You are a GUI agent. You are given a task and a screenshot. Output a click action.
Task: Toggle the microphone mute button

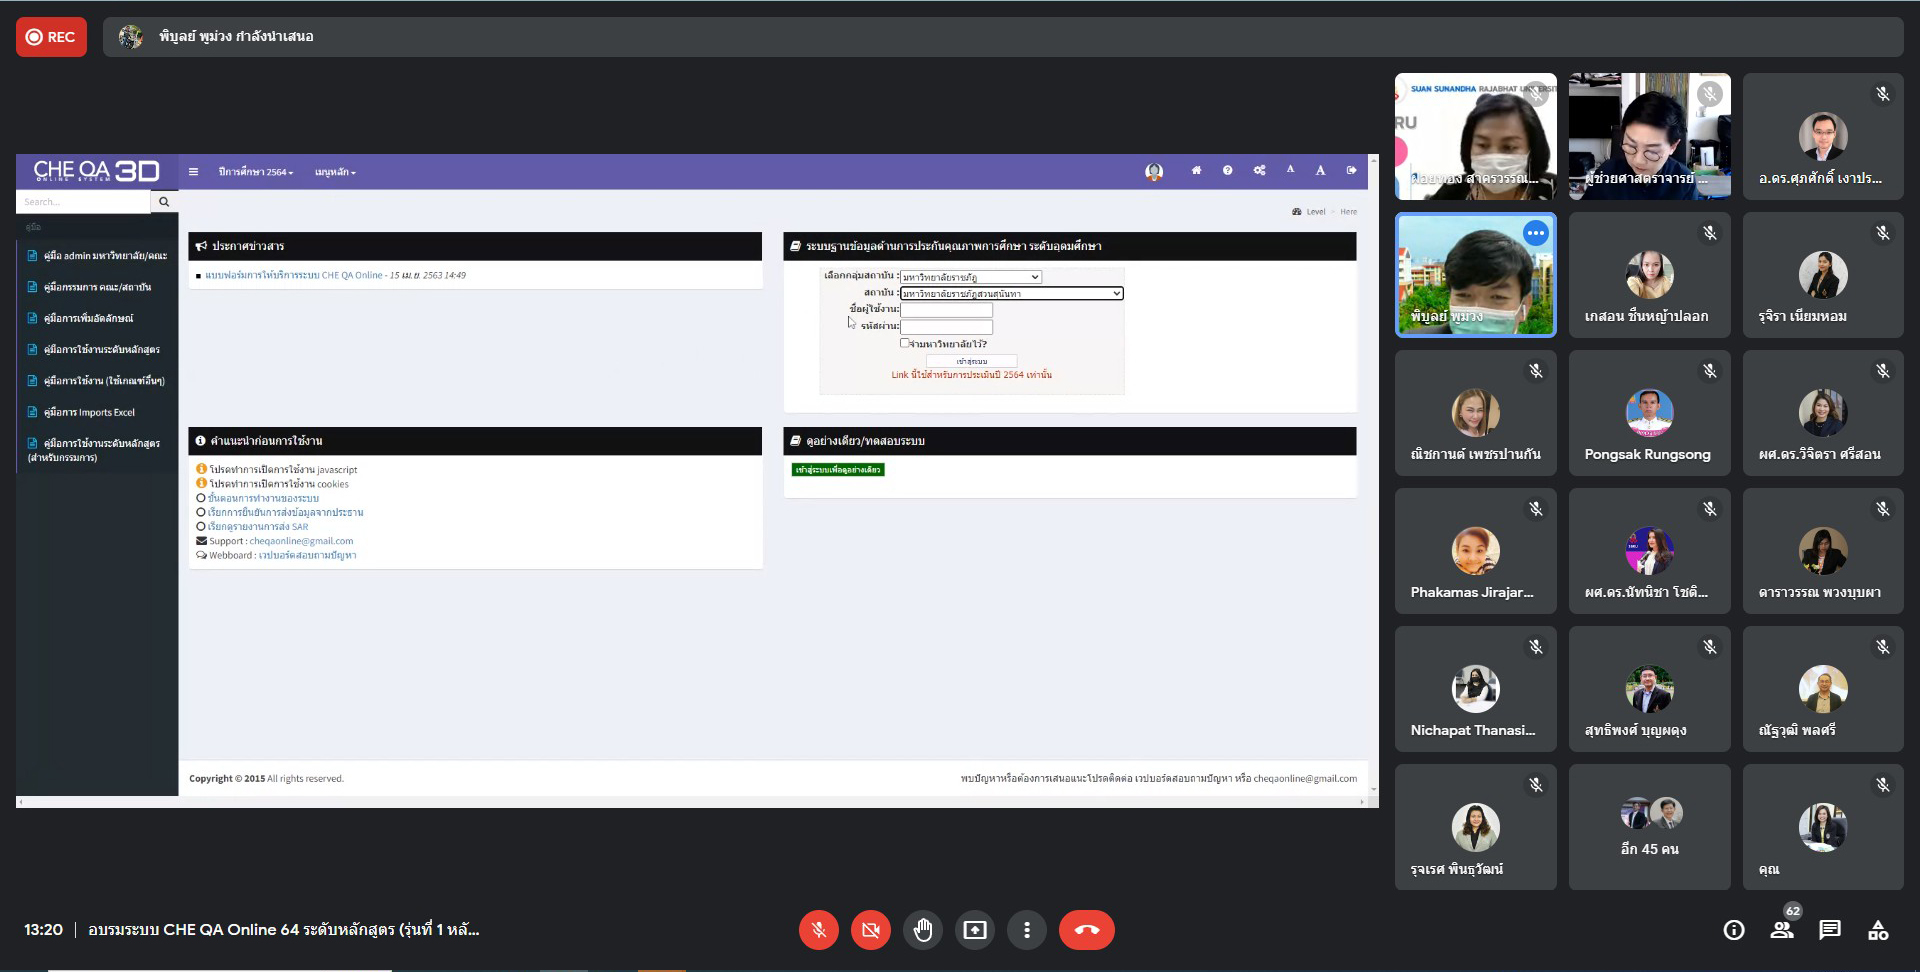point(818,930)
